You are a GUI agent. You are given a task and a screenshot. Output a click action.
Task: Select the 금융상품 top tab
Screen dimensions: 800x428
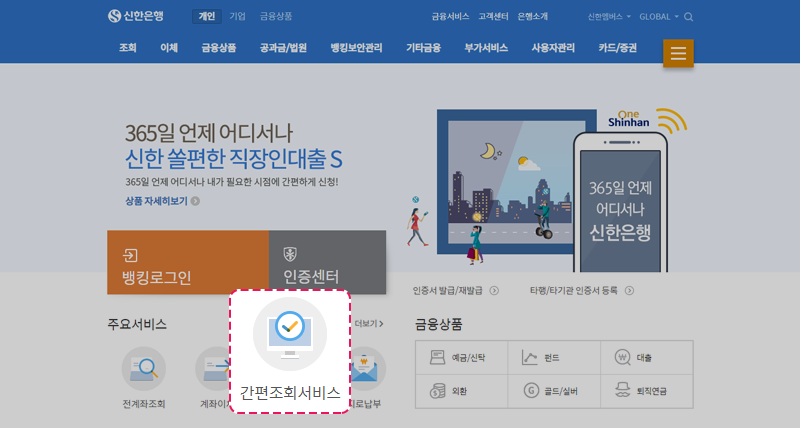pos(276,16)
